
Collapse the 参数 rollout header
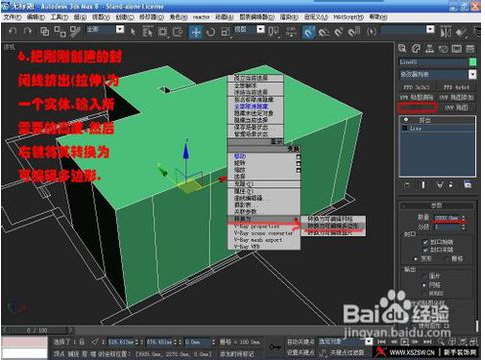(437, 205)
